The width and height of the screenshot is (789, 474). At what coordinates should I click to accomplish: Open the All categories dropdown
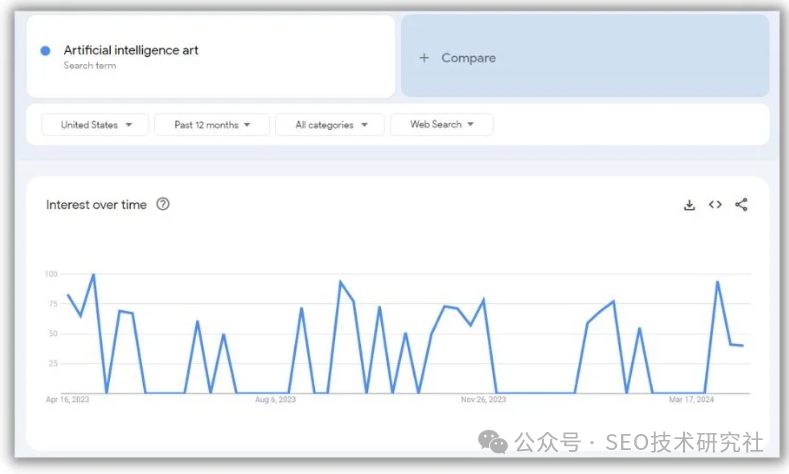point(331,125)
